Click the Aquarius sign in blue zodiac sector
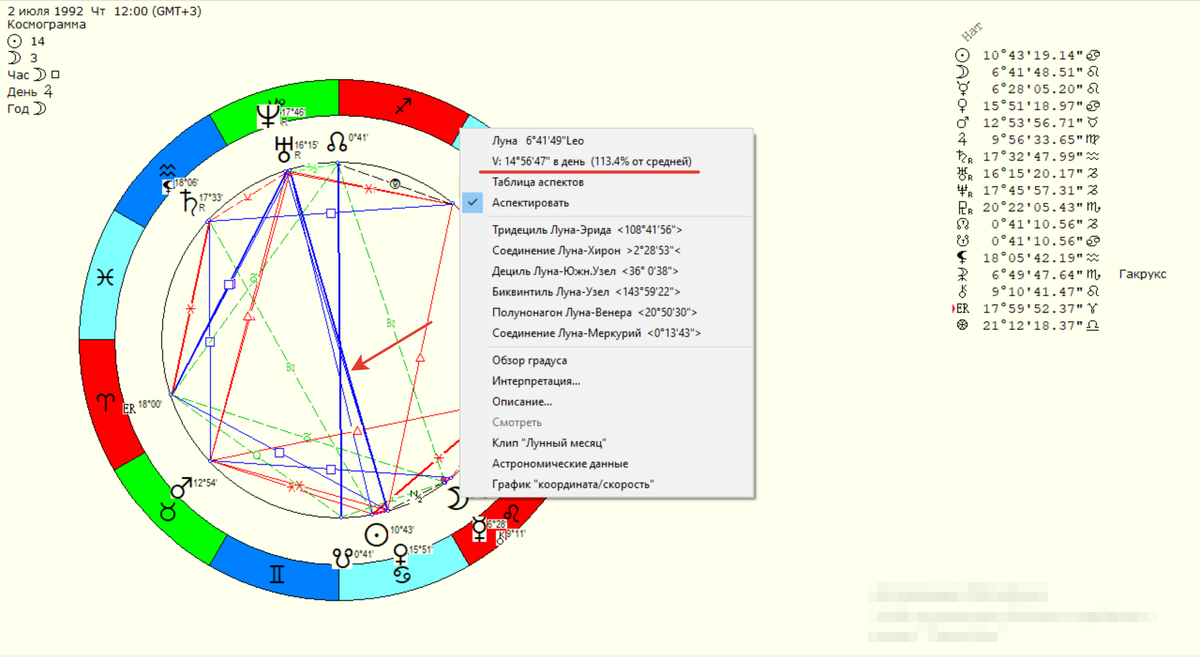The height and width of the screenshot is (657, 1200). (x=168, y=172)
